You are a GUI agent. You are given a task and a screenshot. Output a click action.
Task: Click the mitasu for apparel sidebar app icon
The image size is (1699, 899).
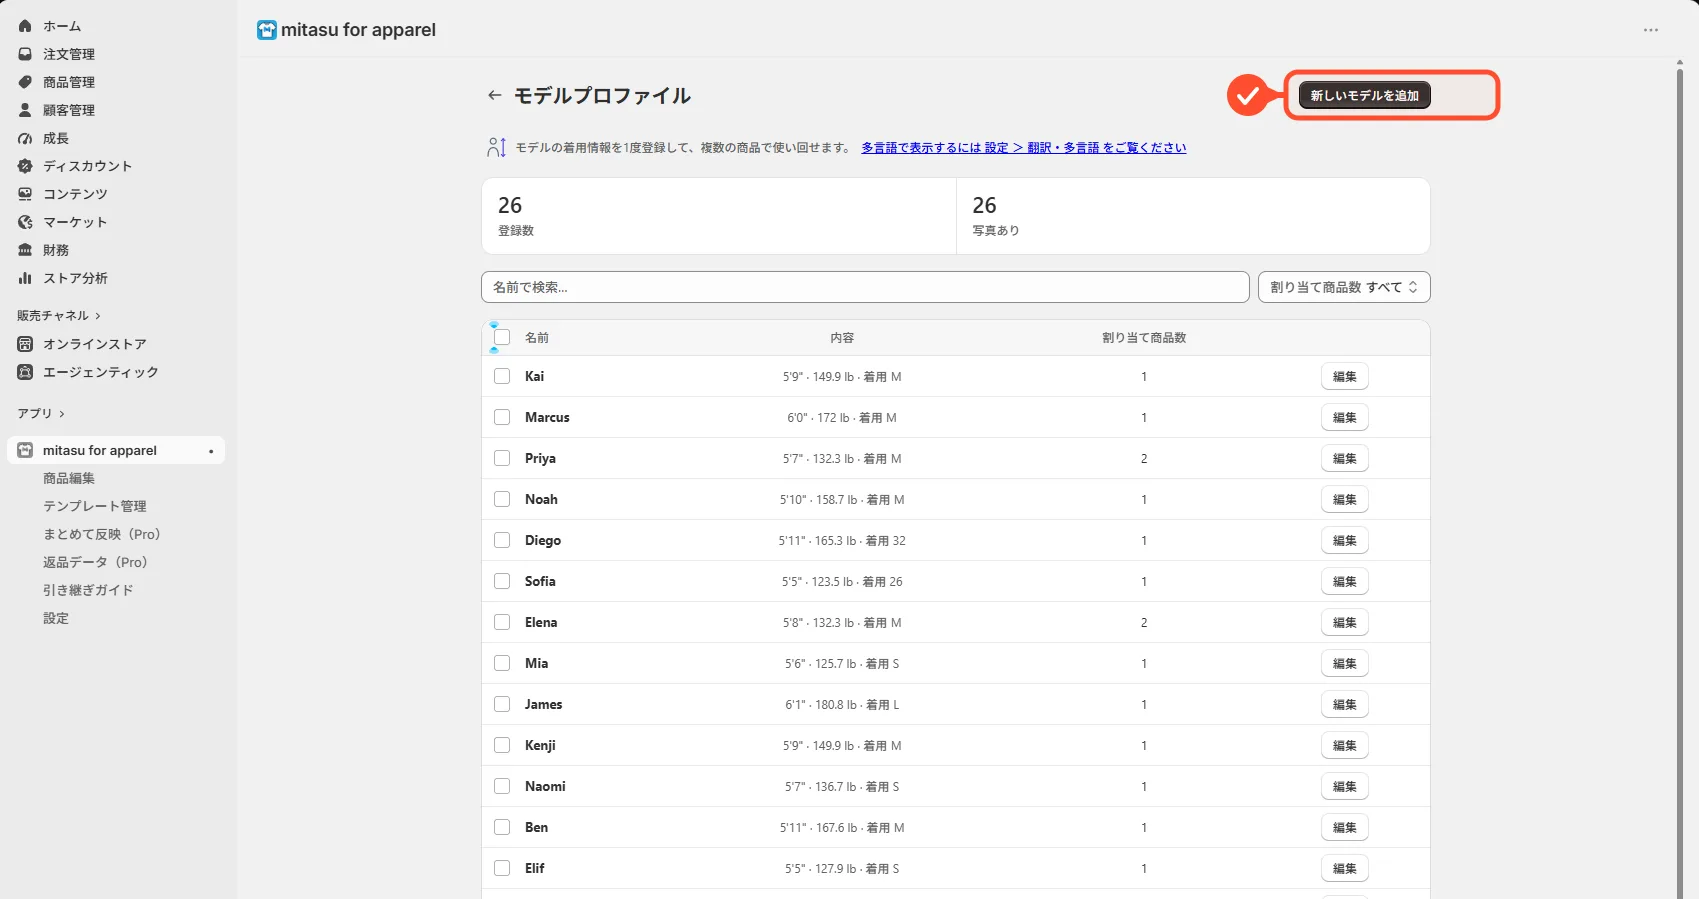[25, 450]
